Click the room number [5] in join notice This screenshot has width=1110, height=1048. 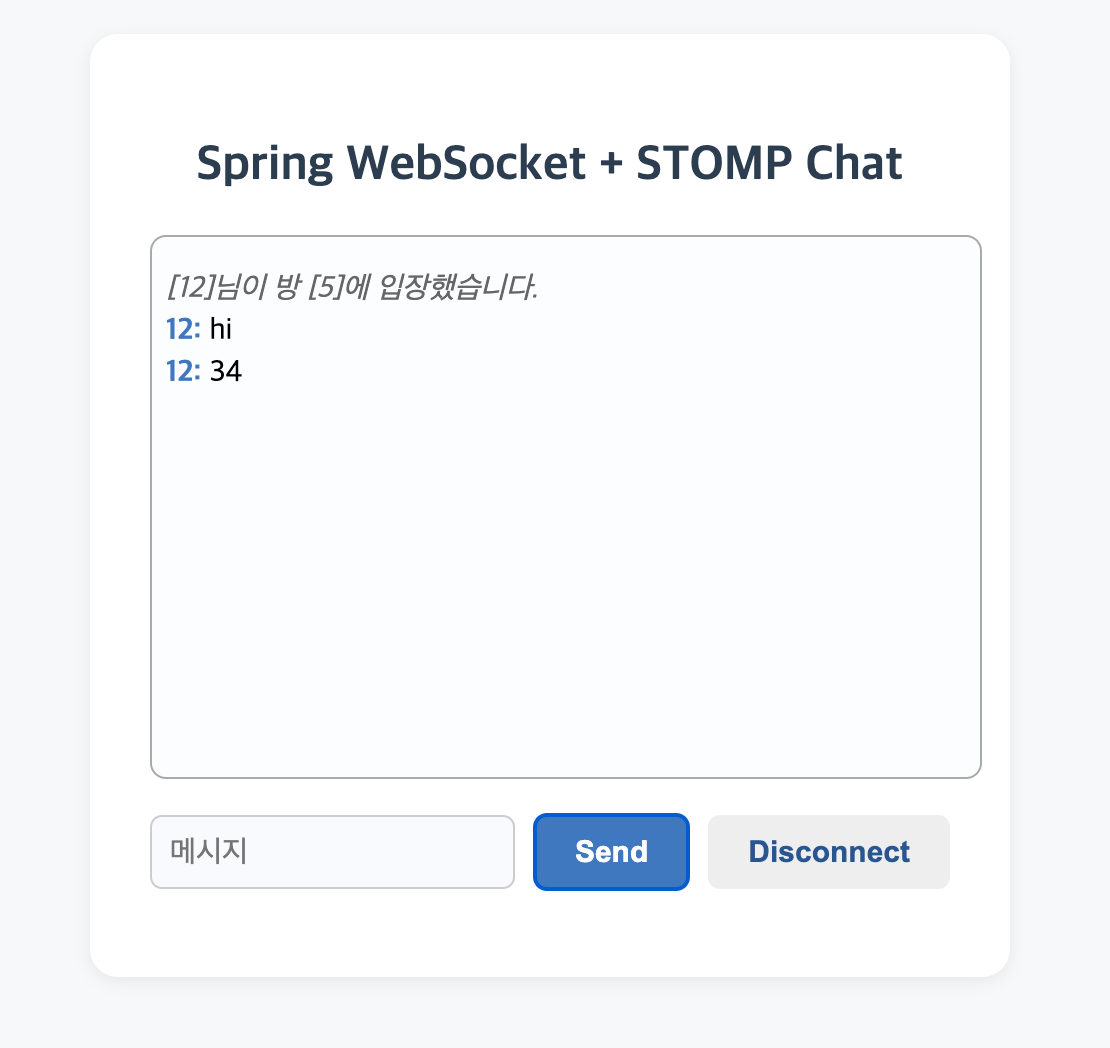[326, 287]
